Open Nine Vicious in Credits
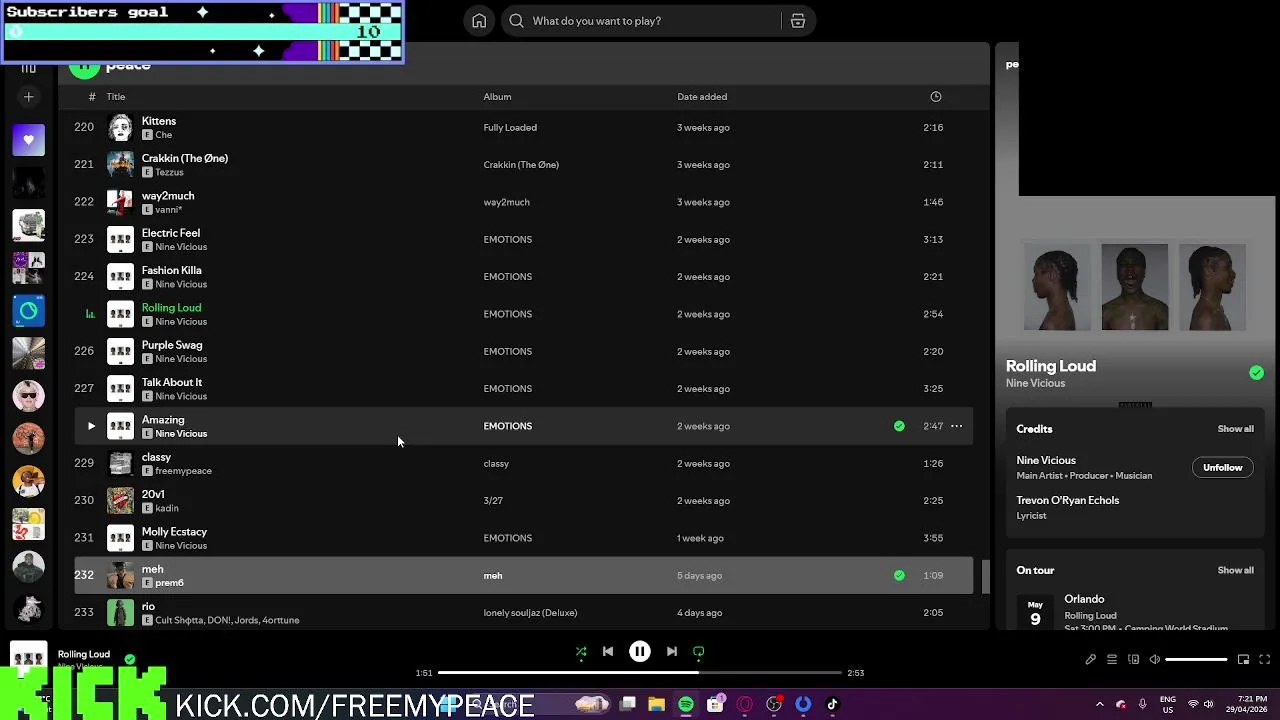1280x720 pixels. 1046,461
